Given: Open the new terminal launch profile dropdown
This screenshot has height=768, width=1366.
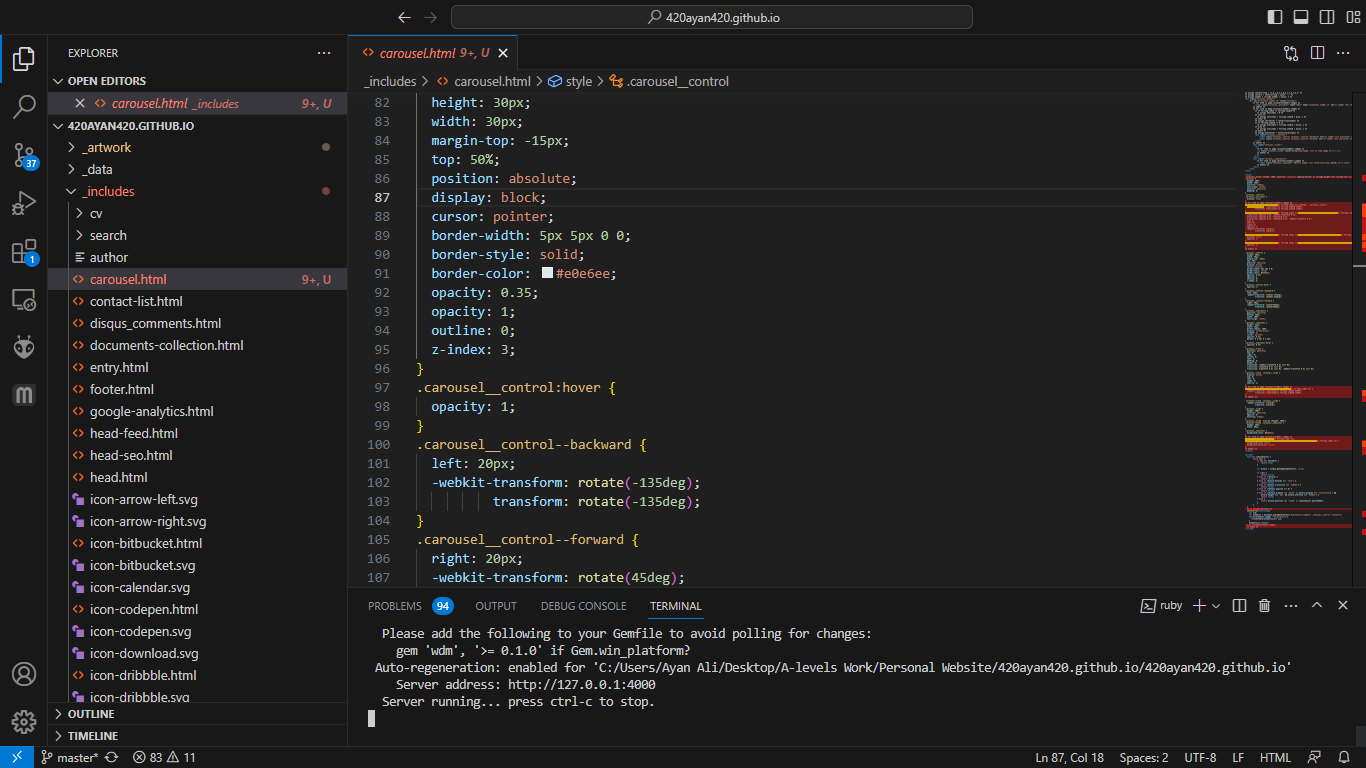Looking at the screenshot, I should pos(1216,606).
